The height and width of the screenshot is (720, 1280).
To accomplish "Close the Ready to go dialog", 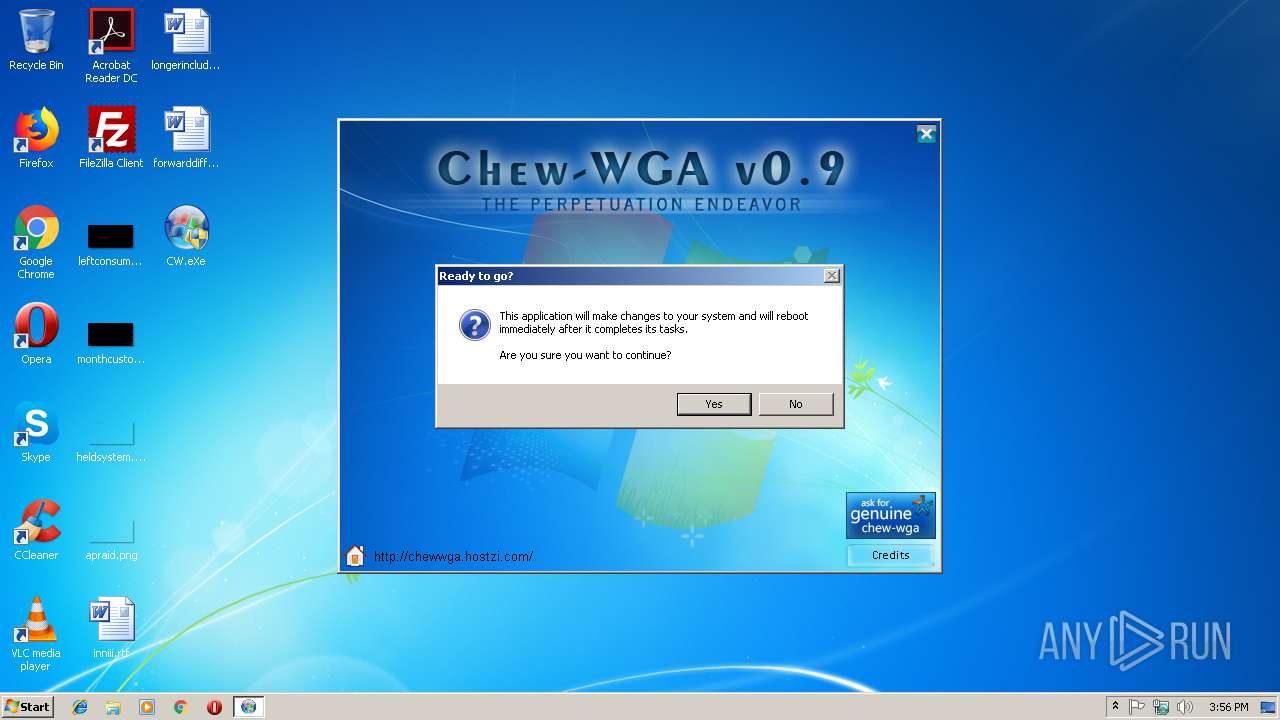I will (x=831, y=275).
